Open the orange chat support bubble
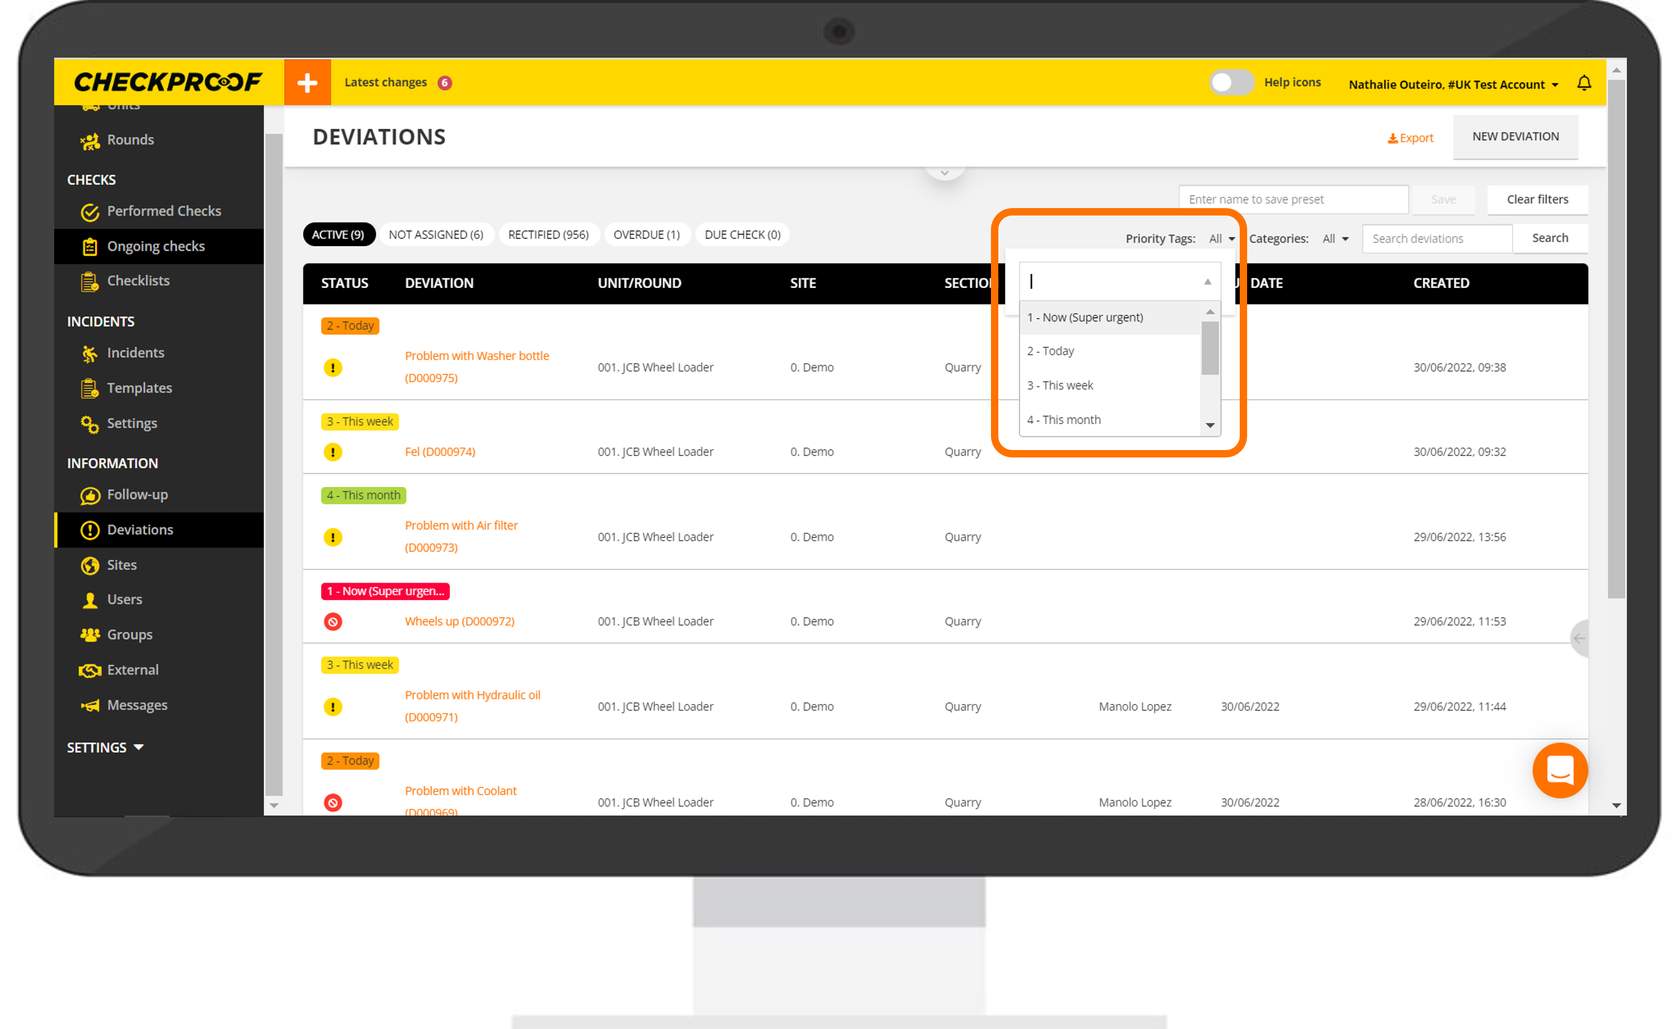The width and height of the screenshot is (1680, 1029). pos(1559,770)
